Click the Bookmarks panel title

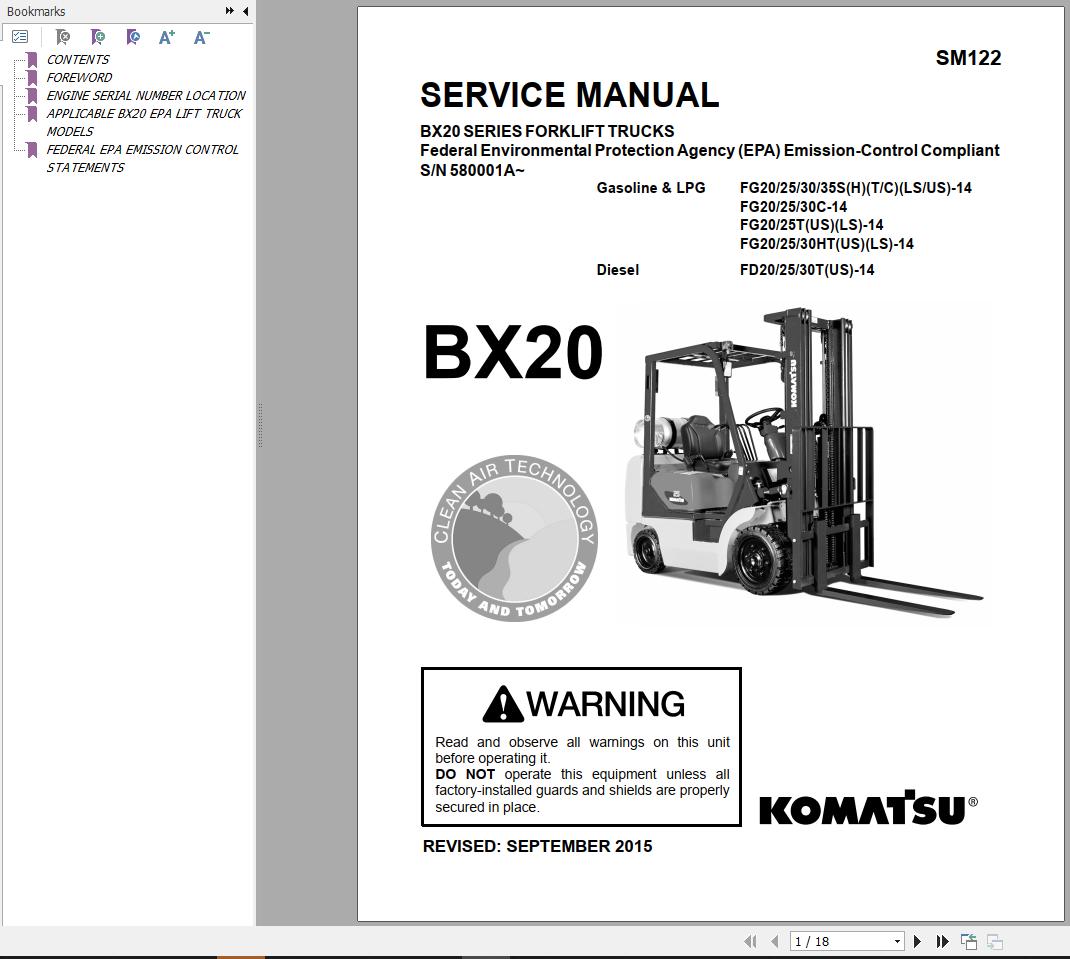(36, 12)
